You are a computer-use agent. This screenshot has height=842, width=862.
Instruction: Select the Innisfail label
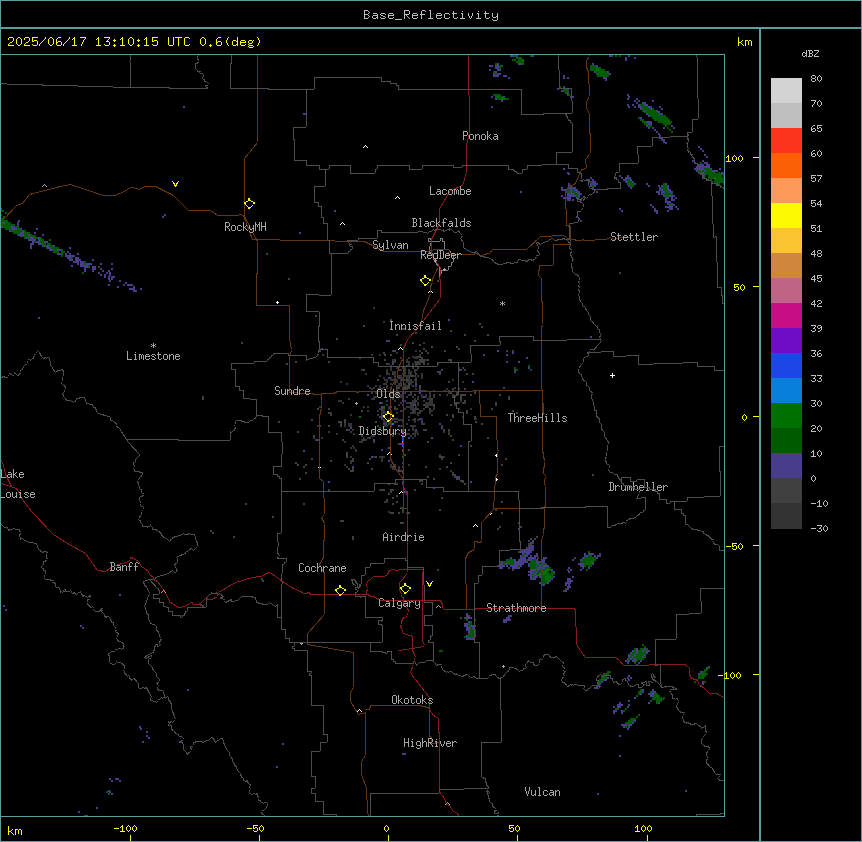pos(415,326)
